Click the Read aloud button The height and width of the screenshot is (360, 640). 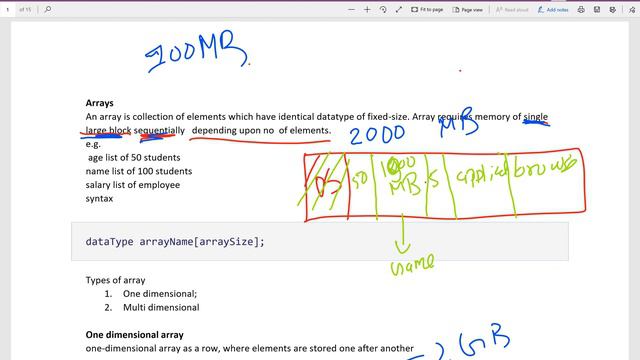512,9
